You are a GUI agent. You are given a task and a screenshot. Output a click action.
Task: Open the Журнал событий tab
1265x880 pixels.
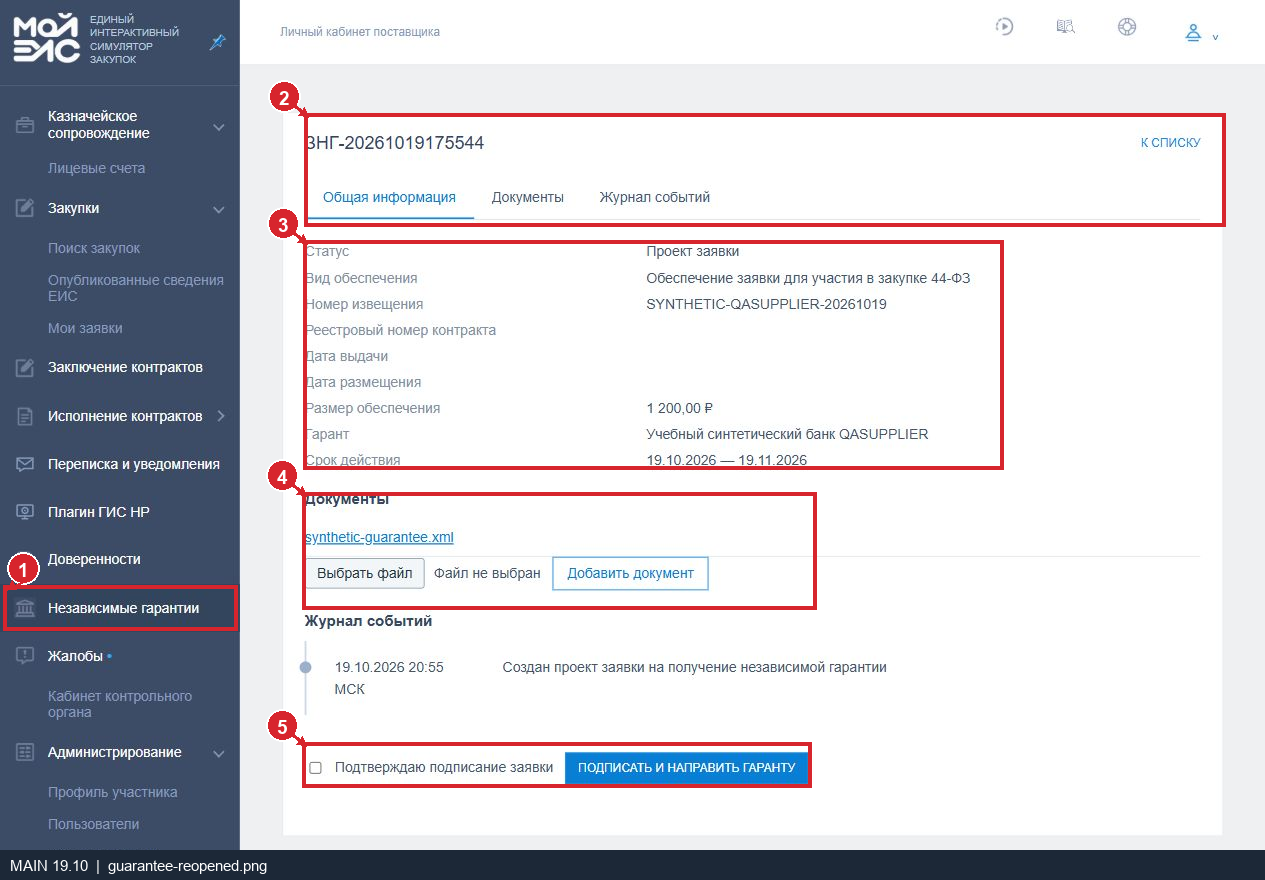pos(655,197)
